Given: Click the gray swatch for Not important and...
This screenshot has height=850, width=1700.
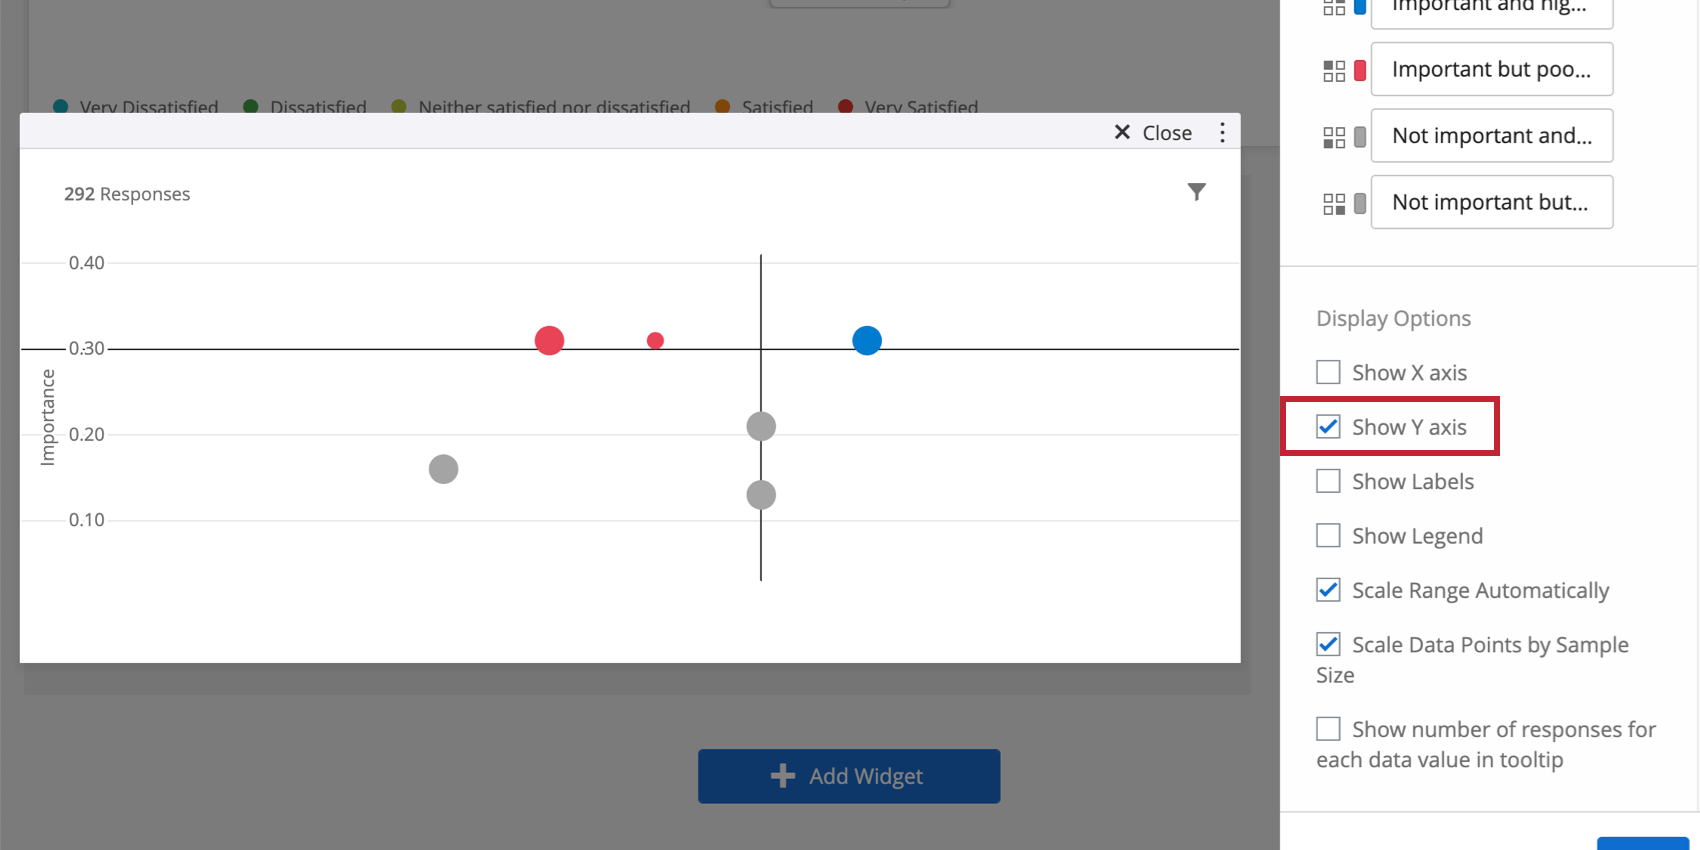Looking at the screenshot, I should (1360, 137).
